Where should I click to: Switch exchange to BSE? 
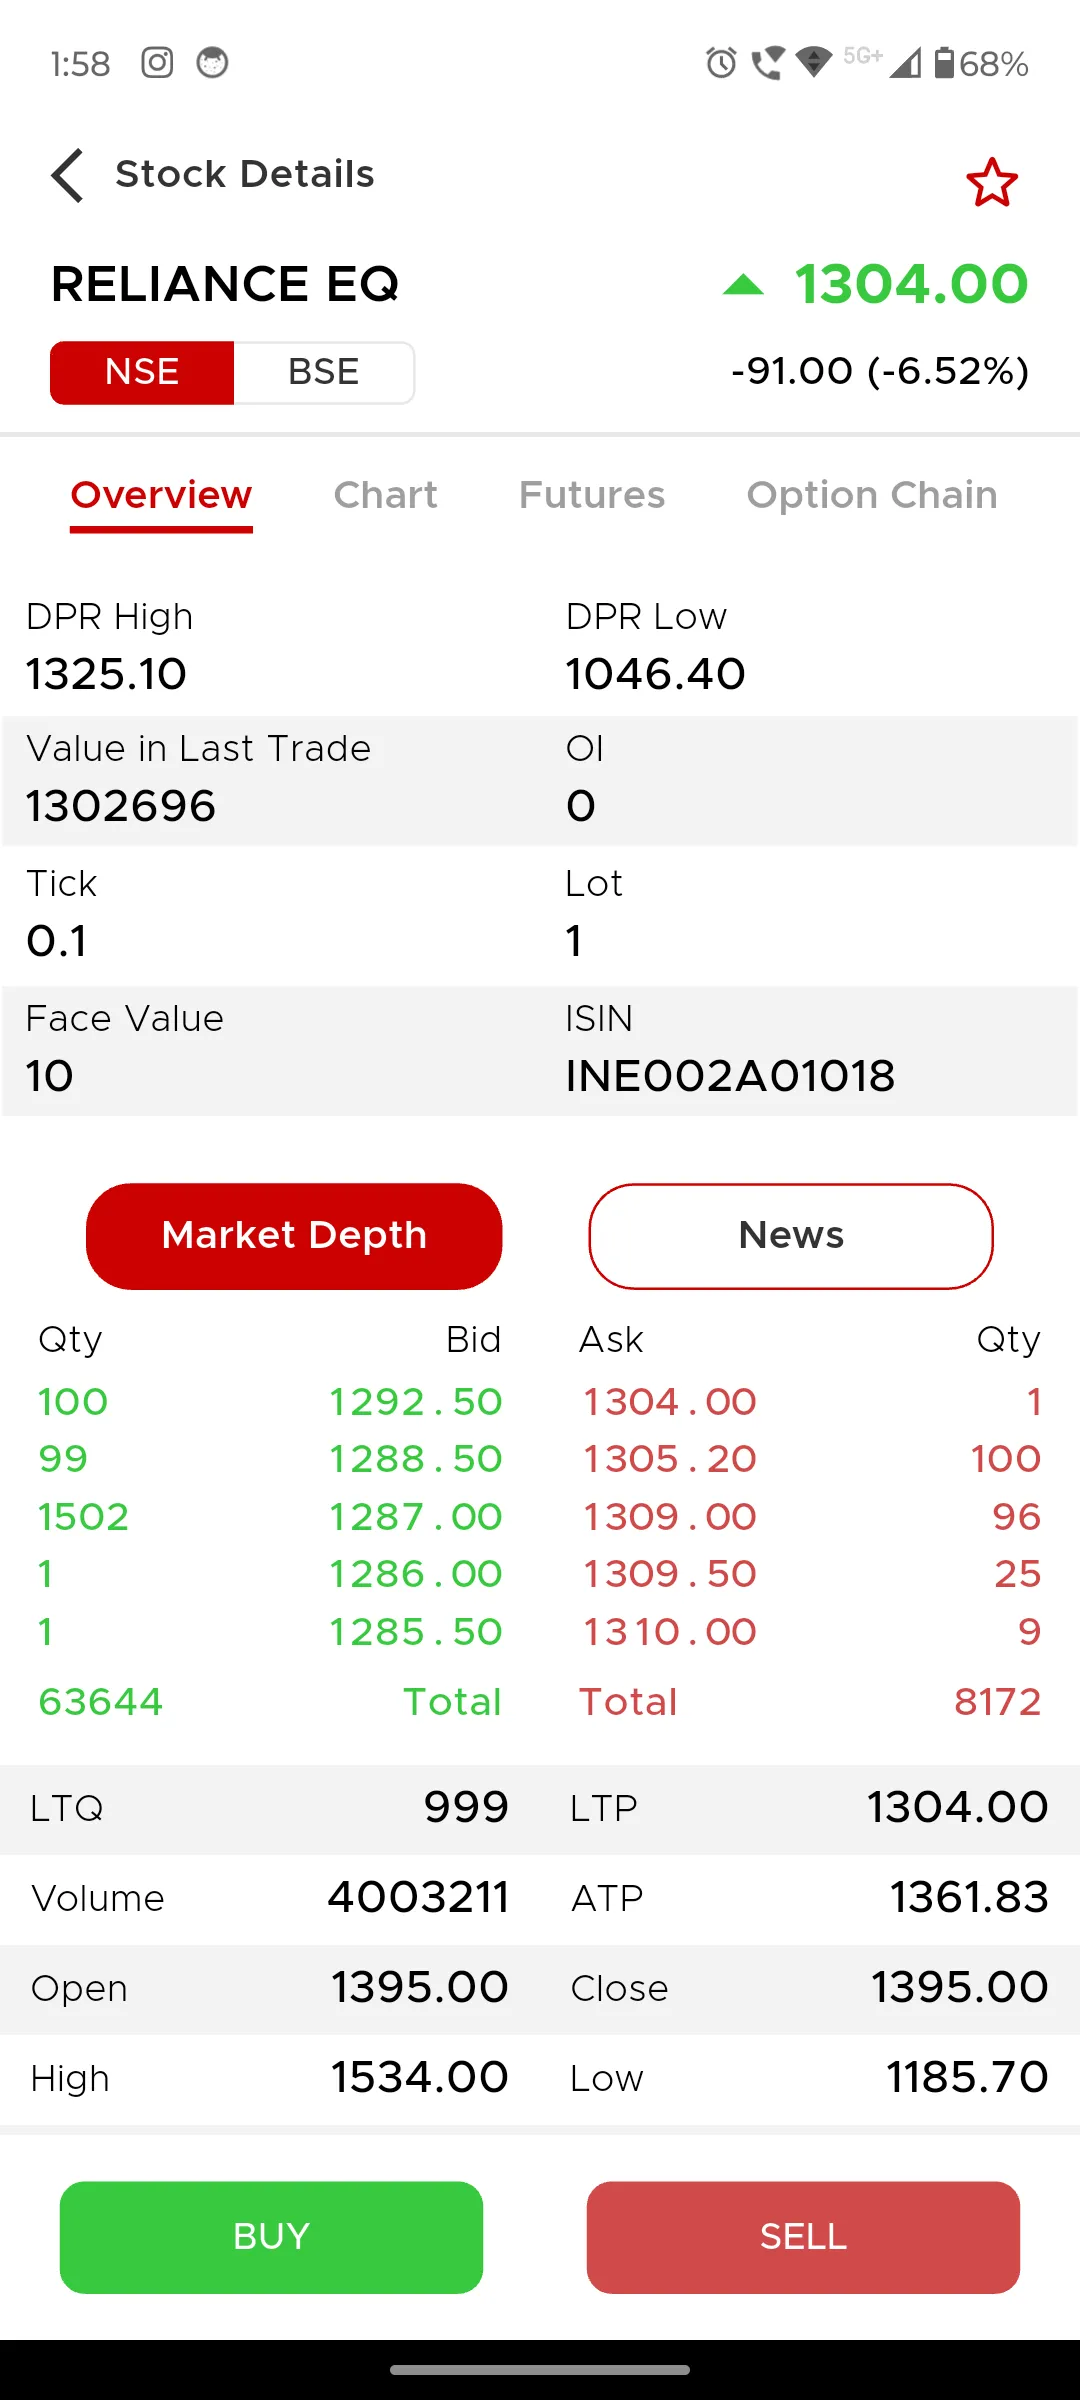click(324, 372)
